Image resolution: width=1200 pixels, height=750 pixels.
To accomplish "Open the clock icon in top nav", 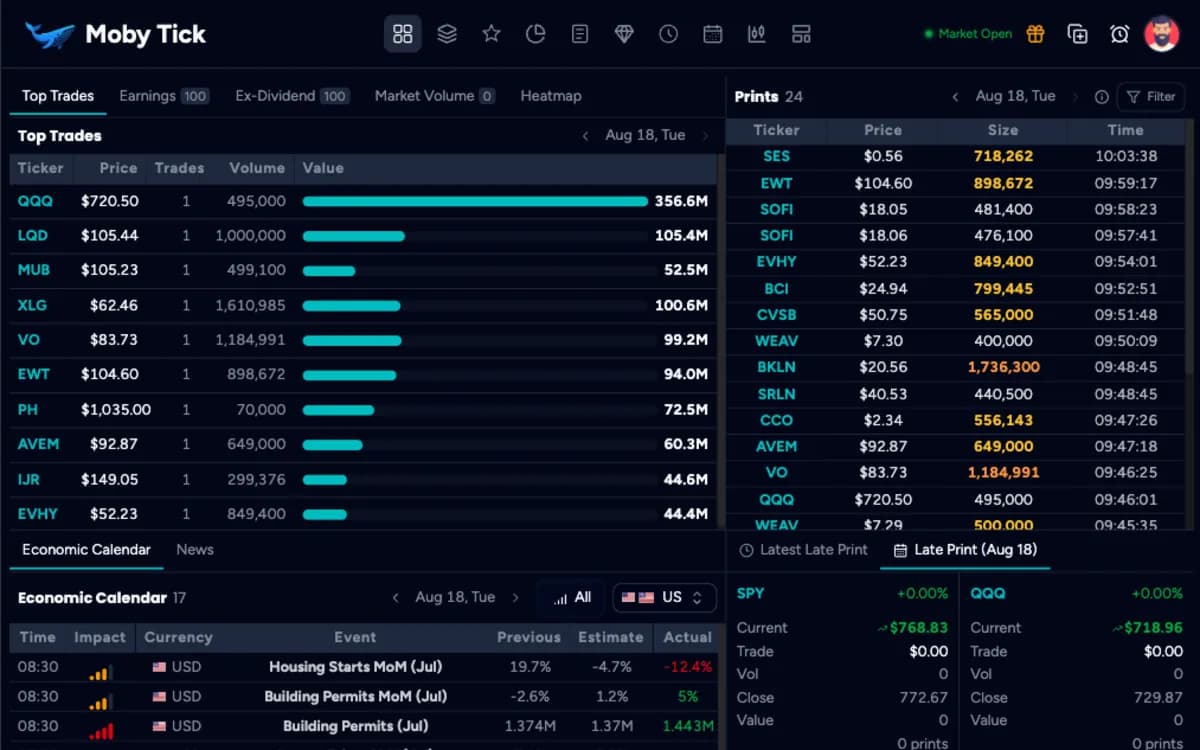I will tap(668, 34).
